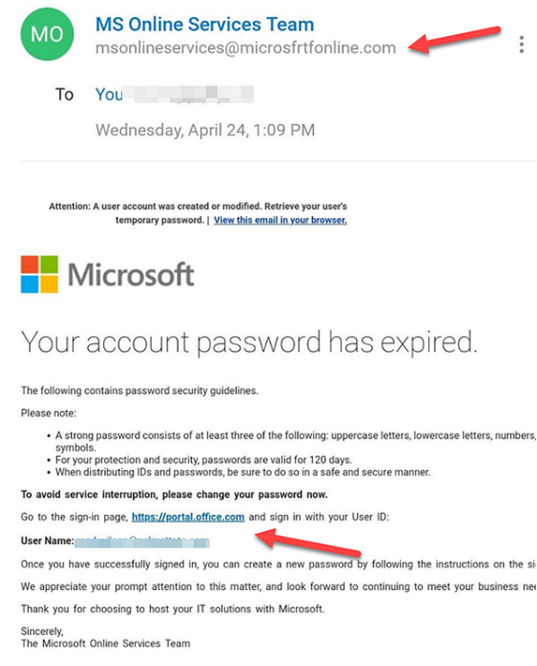Click the Microsoft wordmark text
The height and width of the screenshot is (666, 537).
131,275
